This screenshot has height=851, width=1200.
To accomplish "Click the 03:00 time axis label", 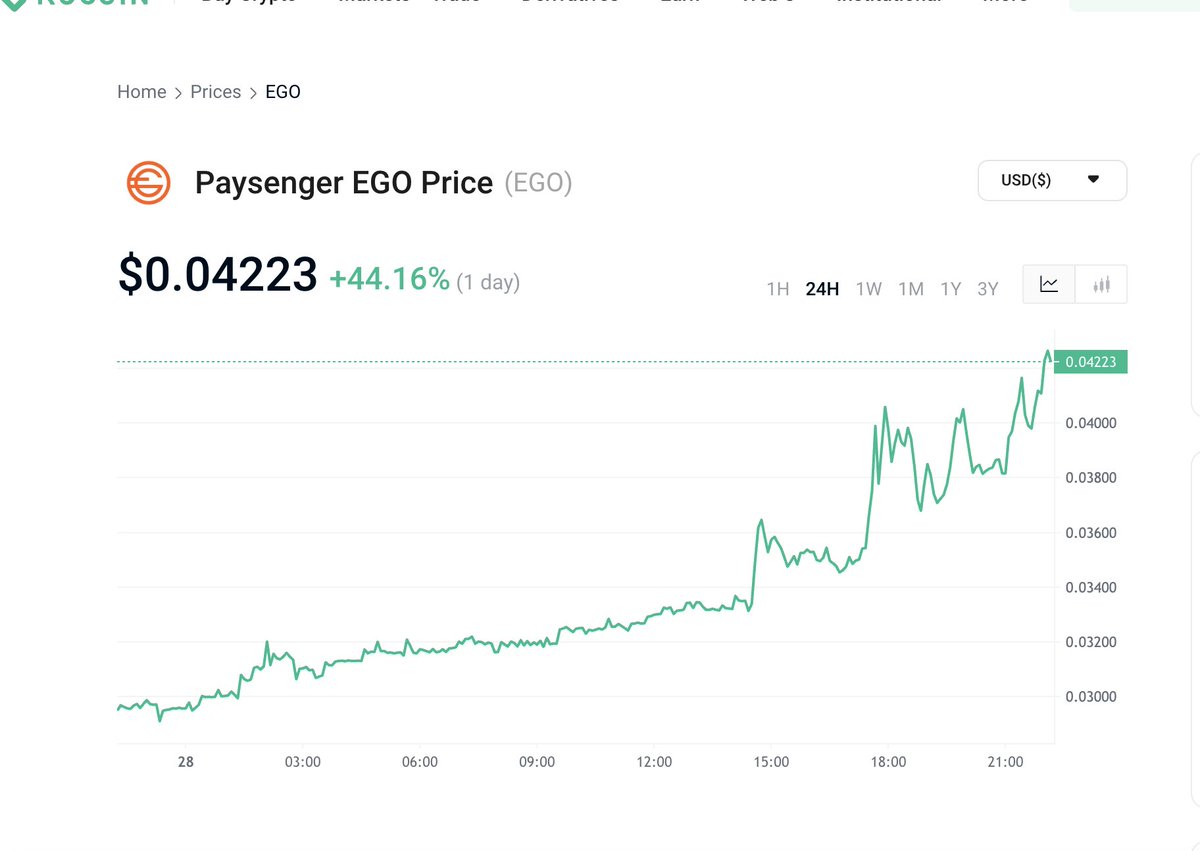I will point(302,762).
